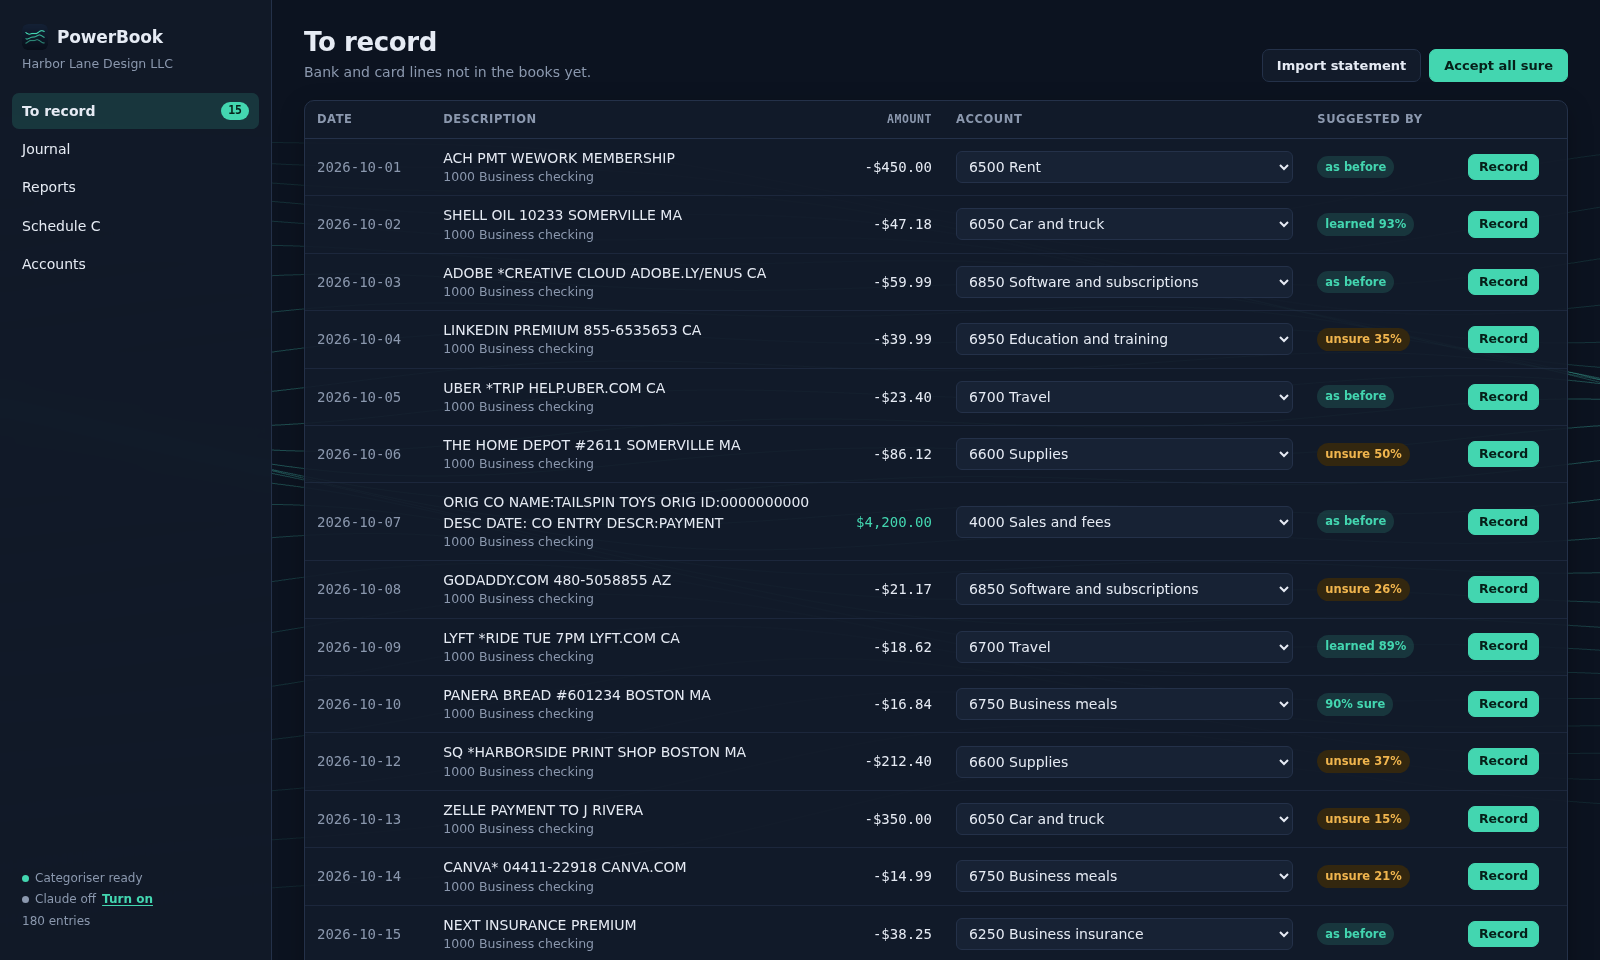Image resolution: width=1600 pixels, height=960 pixels.
Task: Change account for LinkedIn Premium row
Action: (1124, 339)
